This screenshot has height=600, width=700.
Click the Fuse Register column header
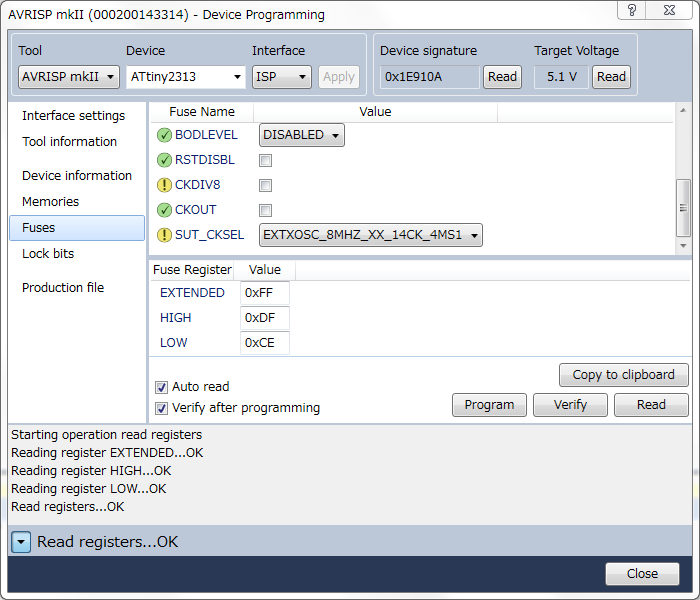(x=192, y=270)
